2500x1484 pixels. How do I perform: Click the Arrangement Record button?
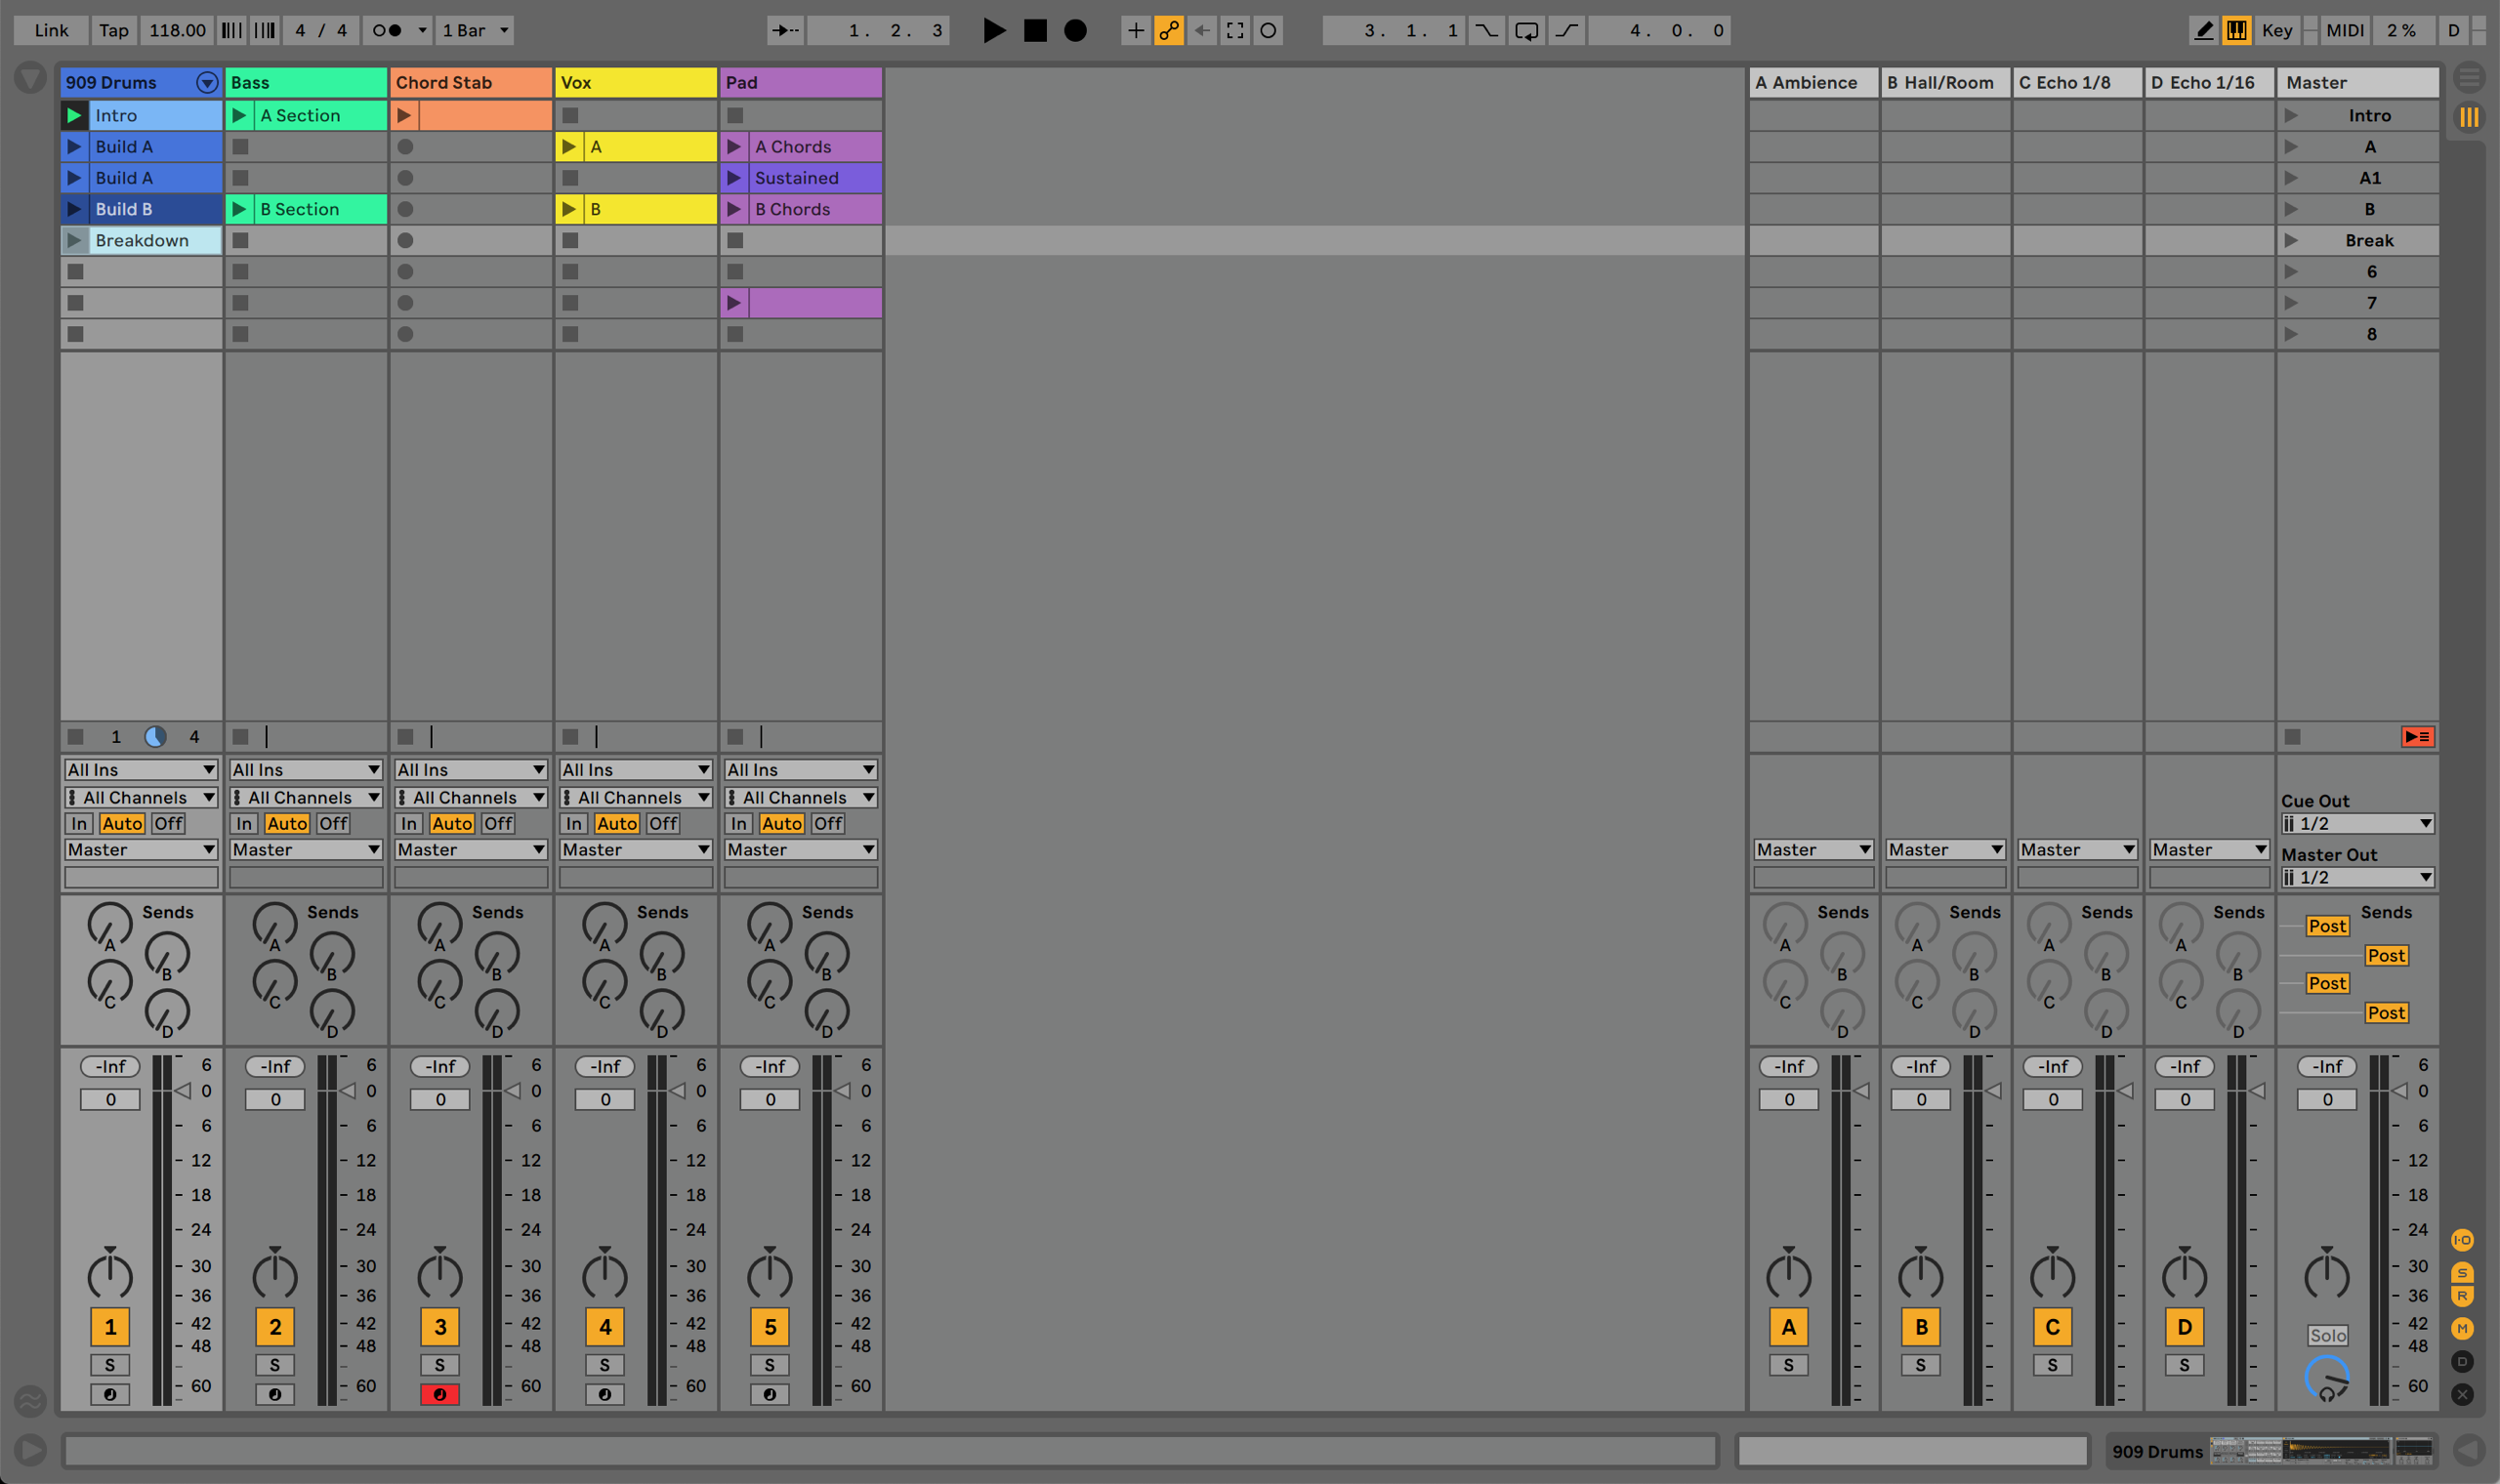[1075, 30]
